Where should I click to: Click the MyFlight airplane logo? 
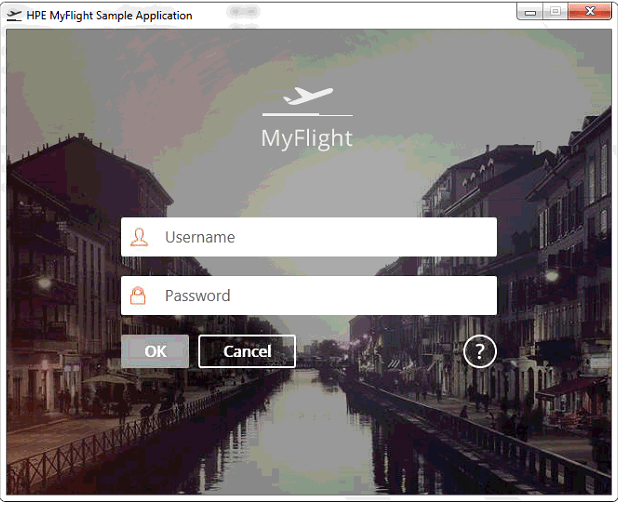tap(307, 101)
